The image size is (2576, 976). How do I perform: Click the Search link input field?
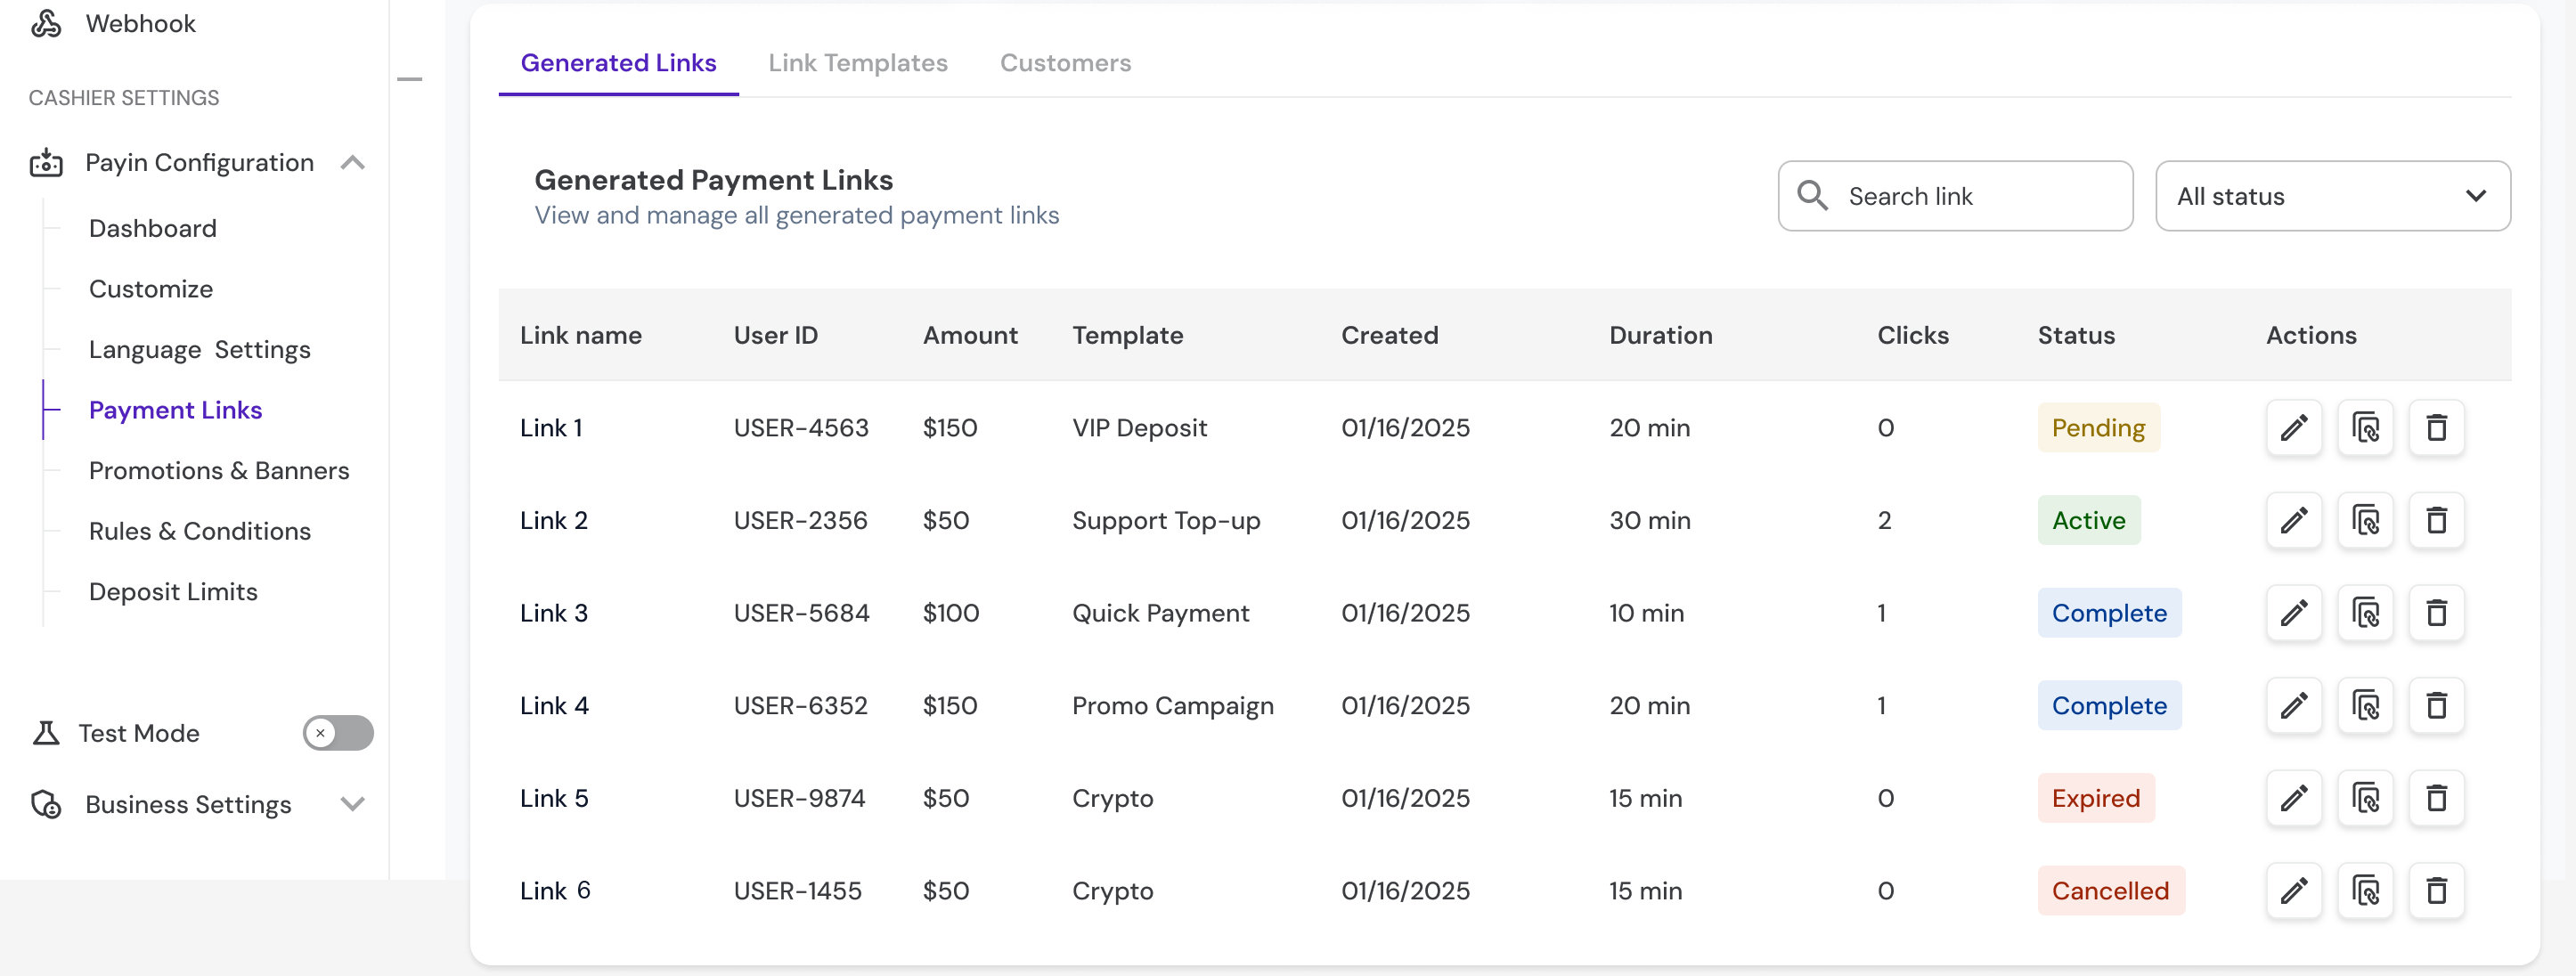click(x=1955, y=196)
